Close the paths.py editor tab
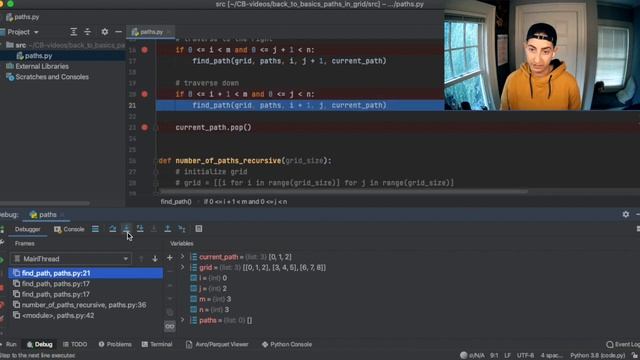The width and height of the screenshot is (640, 360). (x=169, y=32)
